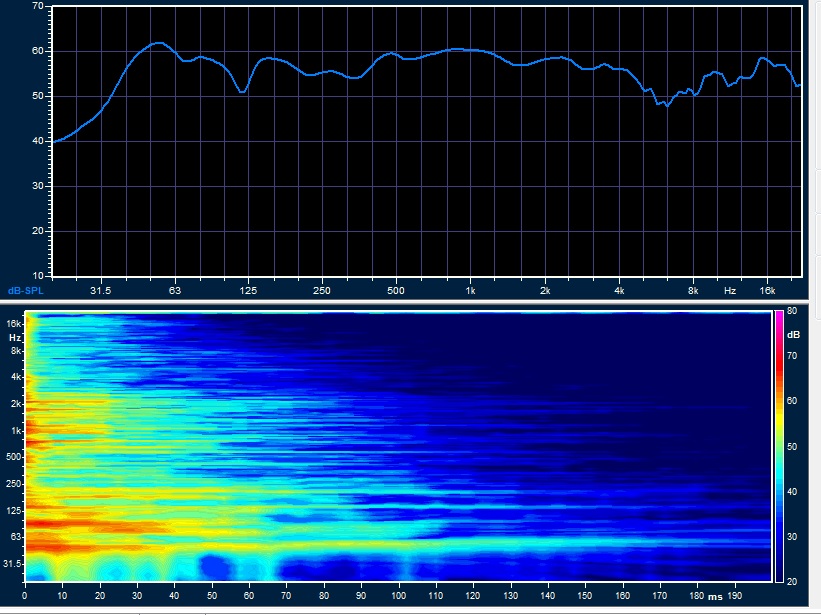Click the Hz label on spectrogram frequency axis

tap(15, 338)
